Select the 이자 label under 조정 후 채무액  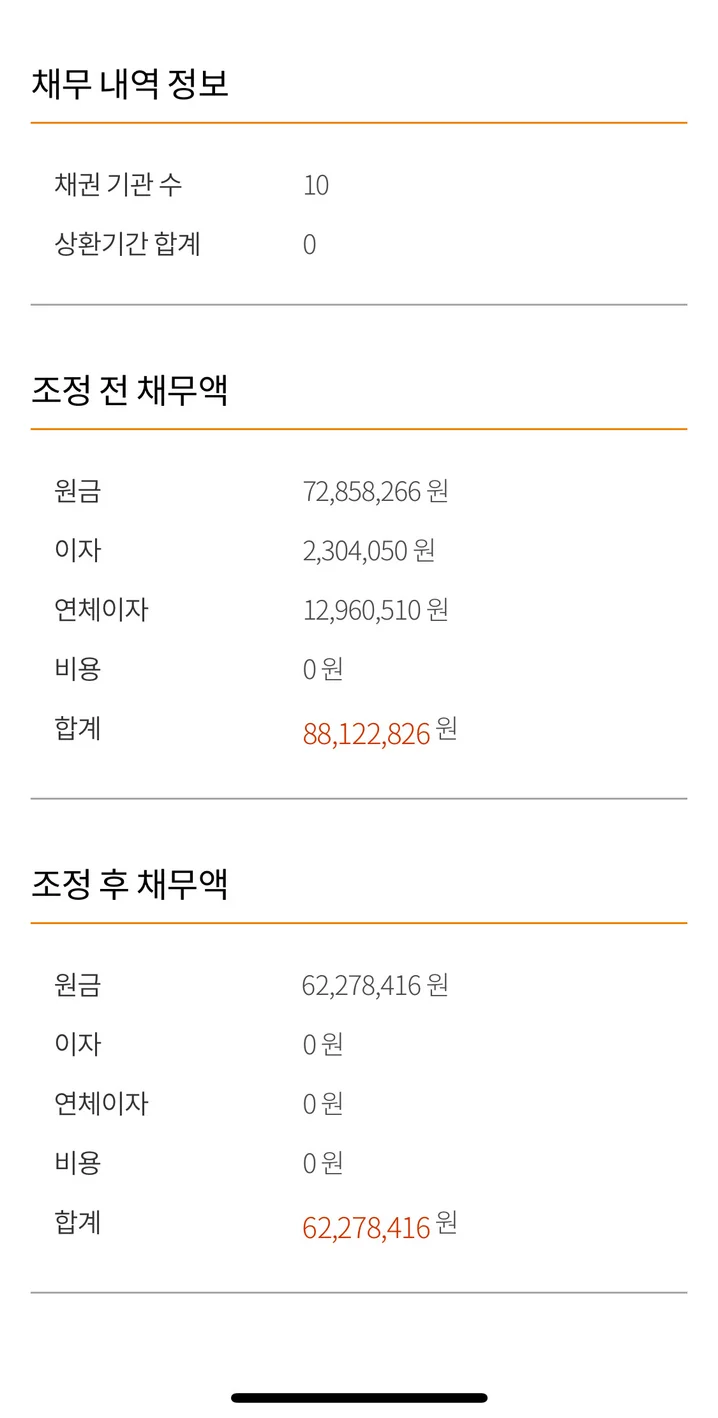pos(78,1044)
